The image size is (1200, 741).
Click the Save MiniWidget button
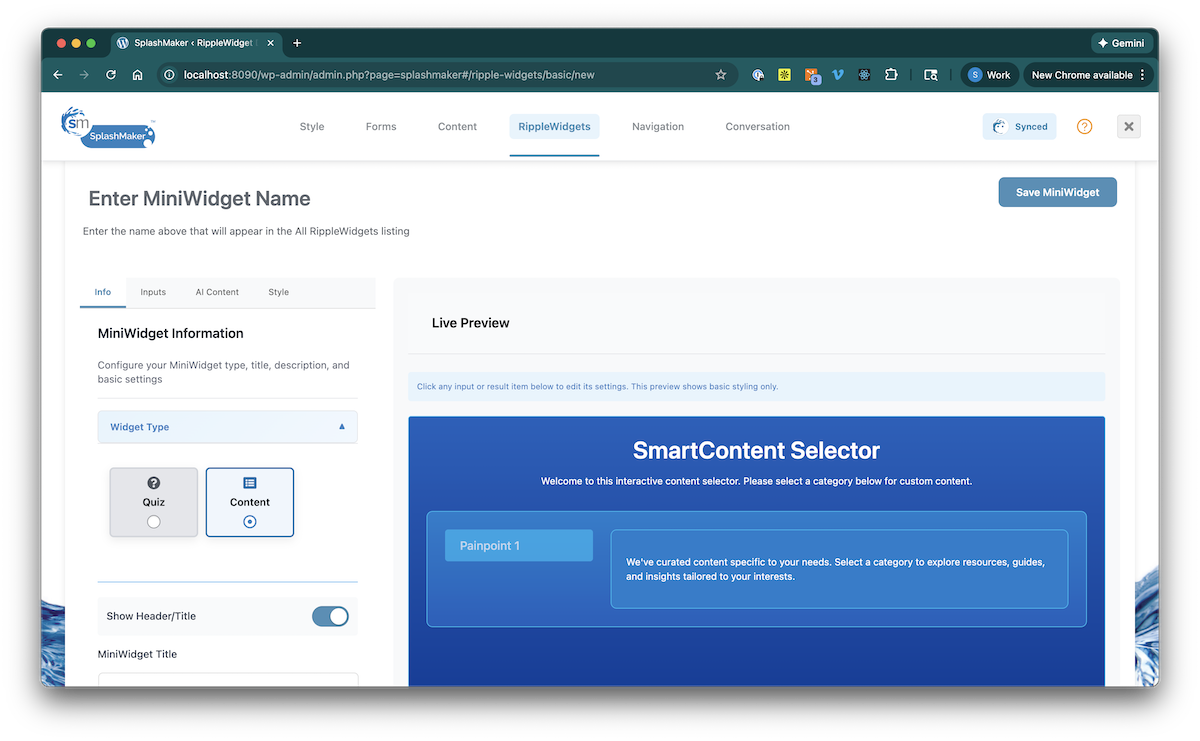[1057, 192]
